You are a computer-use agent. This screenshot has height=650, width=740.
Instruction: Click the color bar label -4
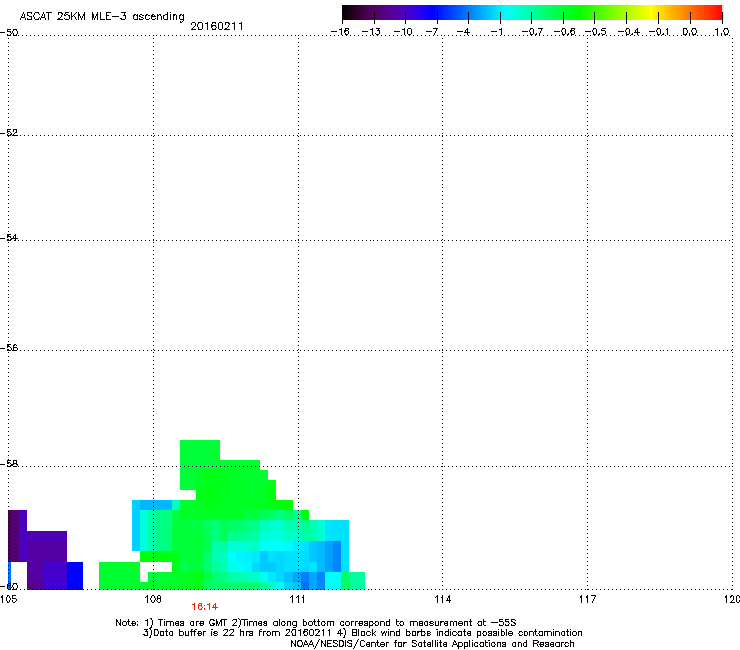pyautogui.click(x=463, y=32)
